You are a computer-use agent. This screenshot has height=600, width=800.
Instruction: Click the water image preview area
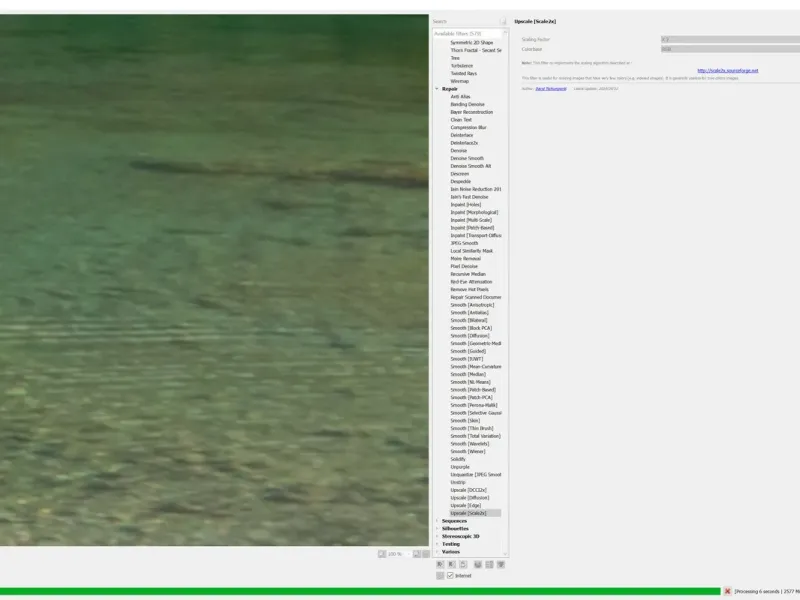[x=214, y=280]
